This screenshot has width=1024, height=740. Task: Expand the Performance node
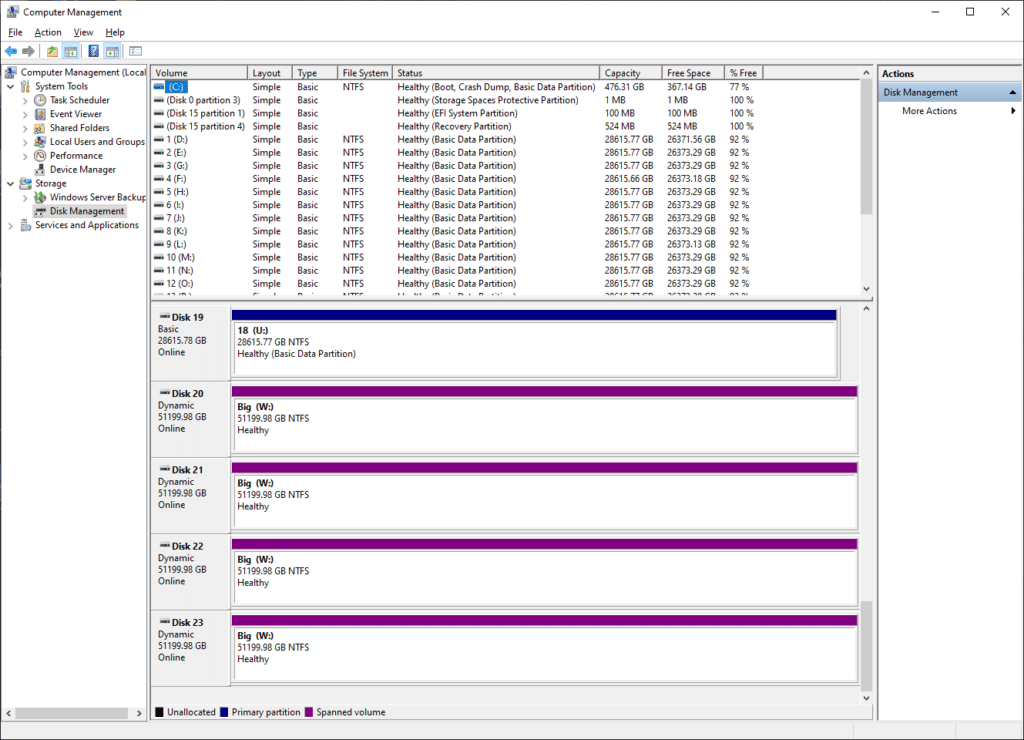(x=25, y=156)
